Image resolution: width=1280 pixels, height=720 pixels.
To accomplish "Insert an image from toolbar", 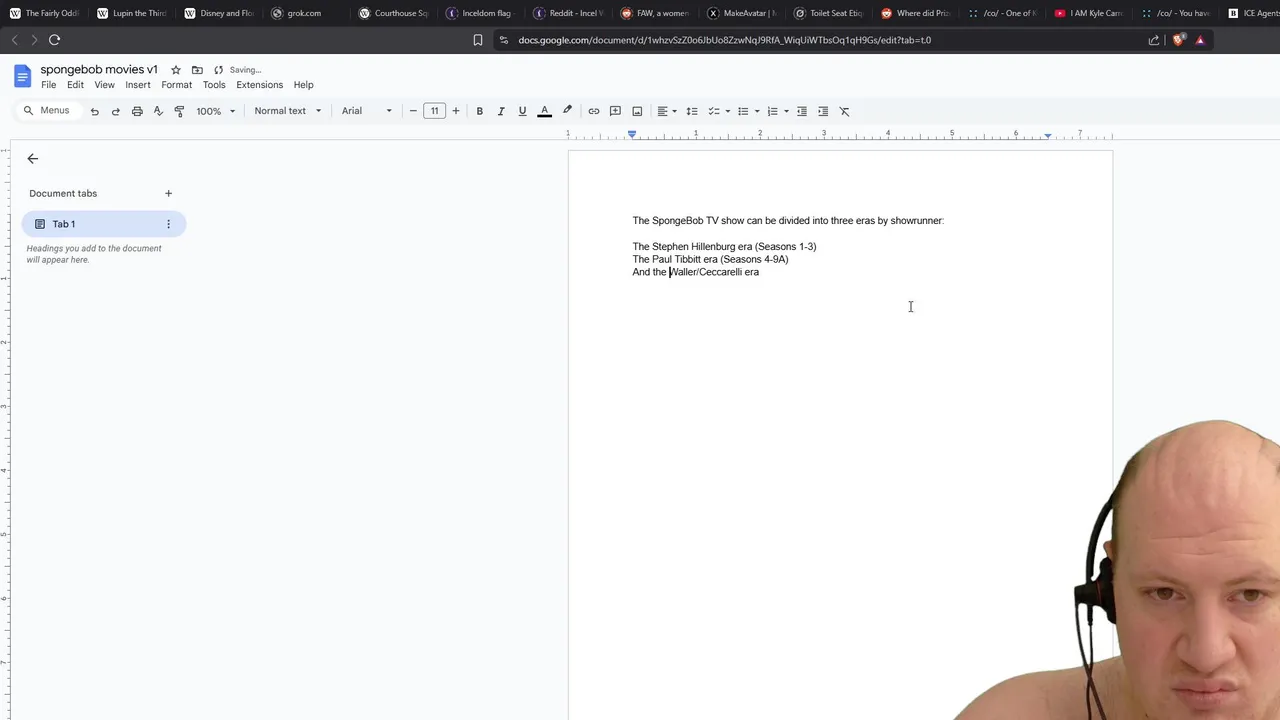I will point(637,111).
